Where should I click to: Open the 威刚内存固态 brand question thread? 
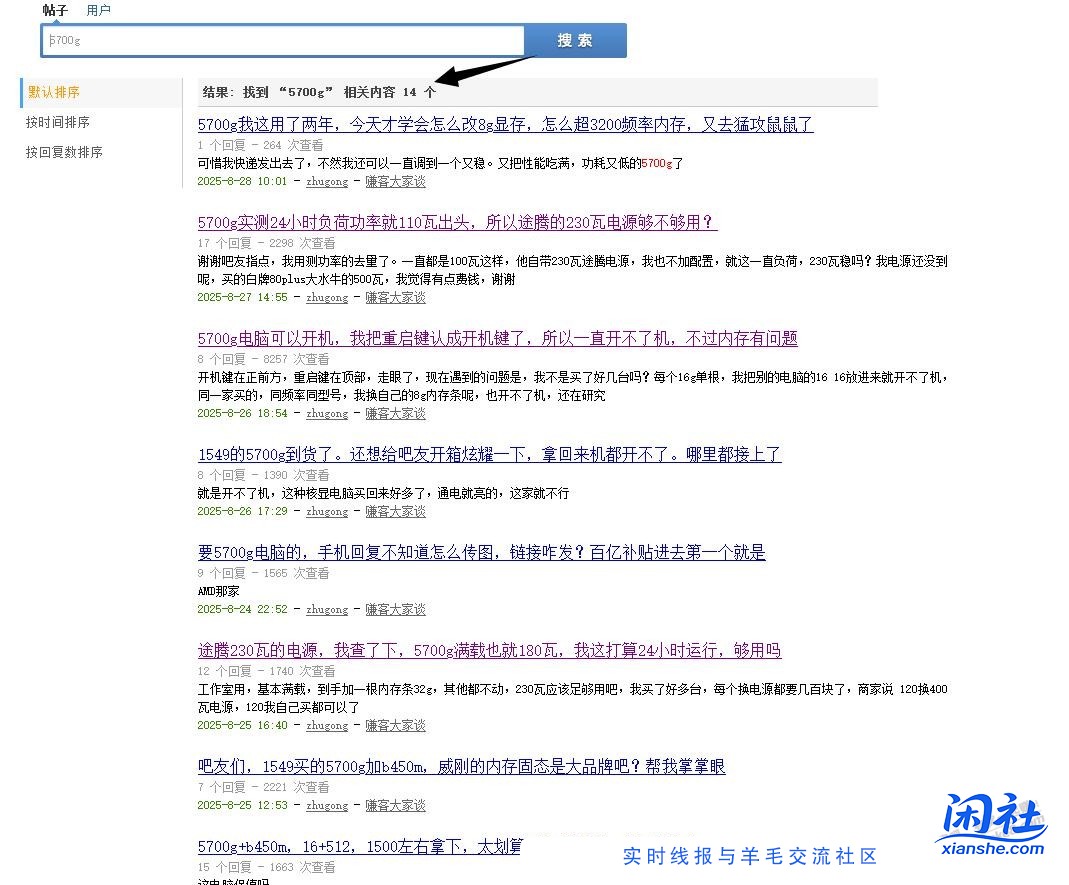pos(461,767)
